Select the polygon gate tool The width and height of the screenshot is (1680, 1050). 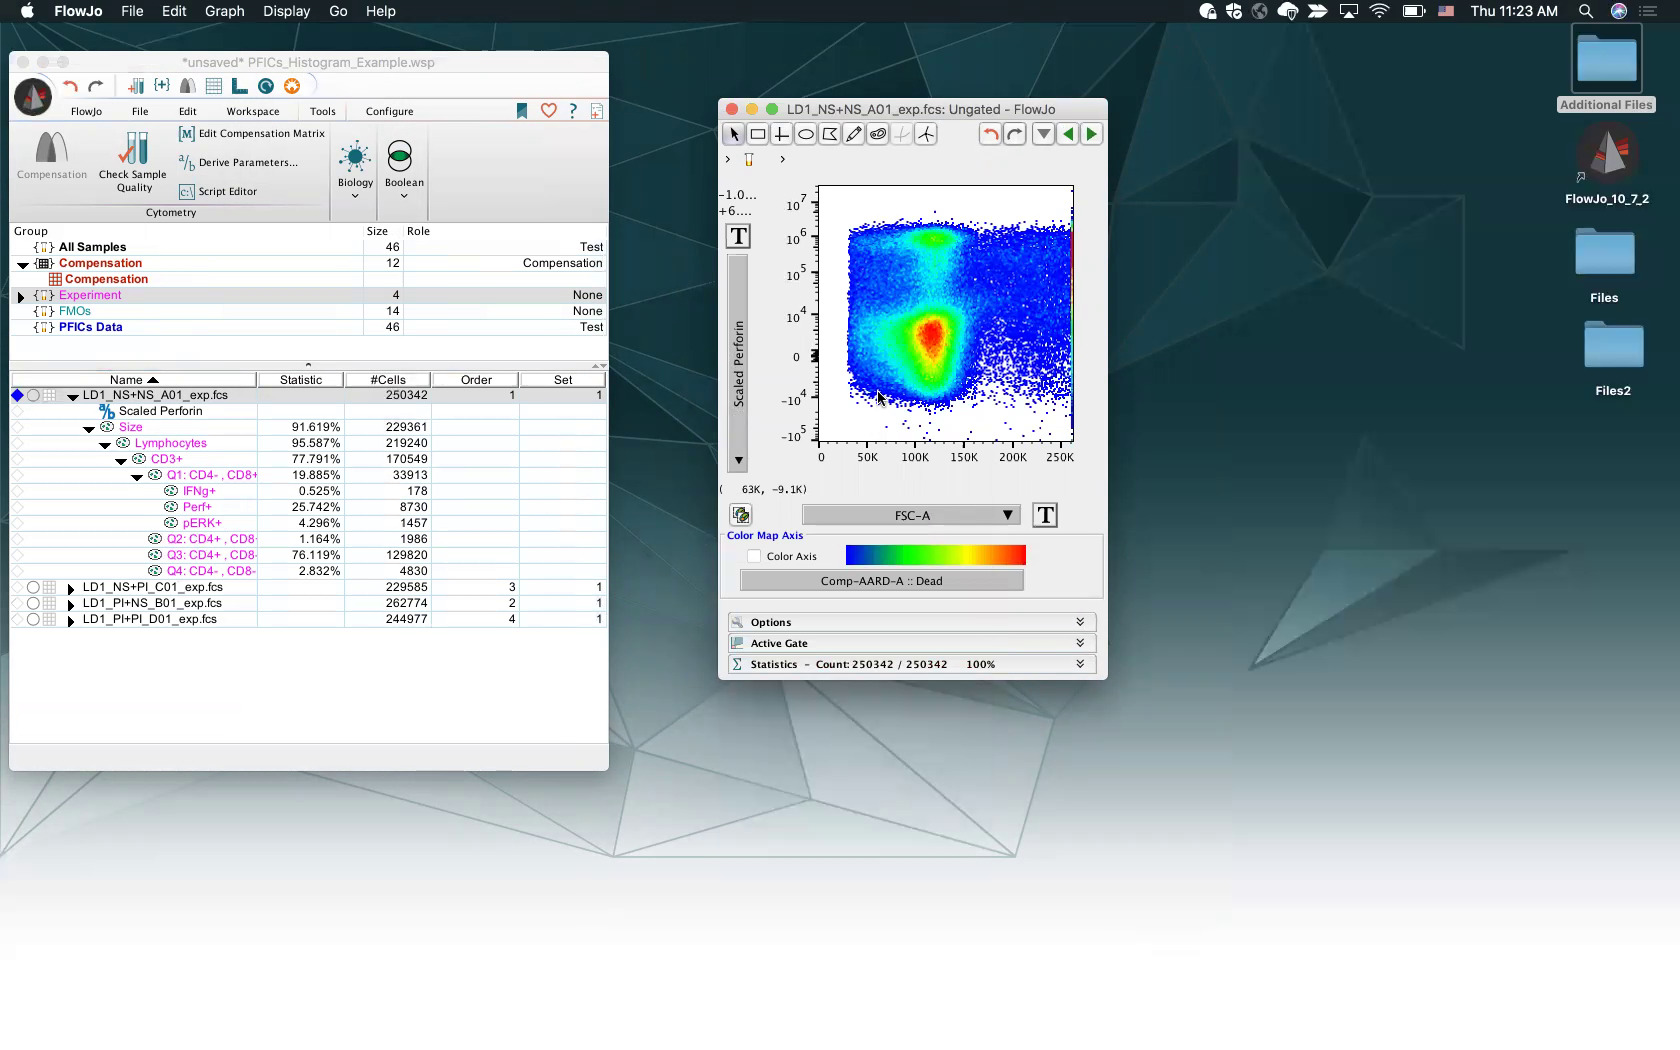830,134
